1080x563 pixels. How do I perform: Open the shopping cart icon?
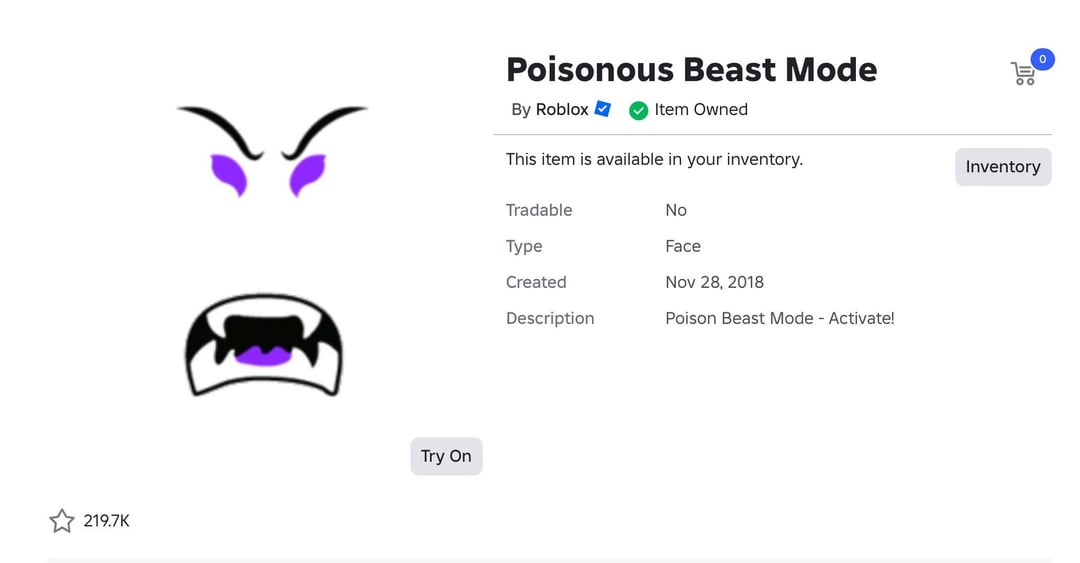tap(1022, 74)
